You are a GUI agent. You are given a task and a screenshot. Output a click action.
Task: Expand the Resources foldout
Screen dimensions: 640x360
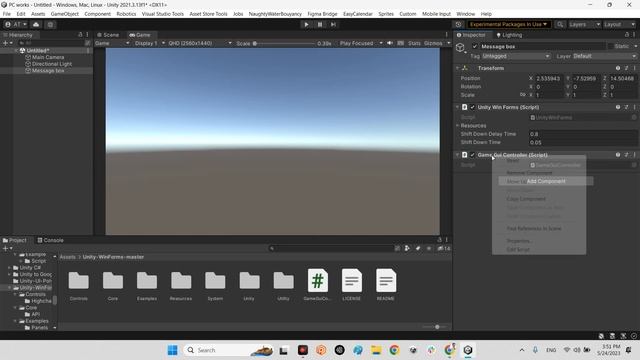(458, 126)
